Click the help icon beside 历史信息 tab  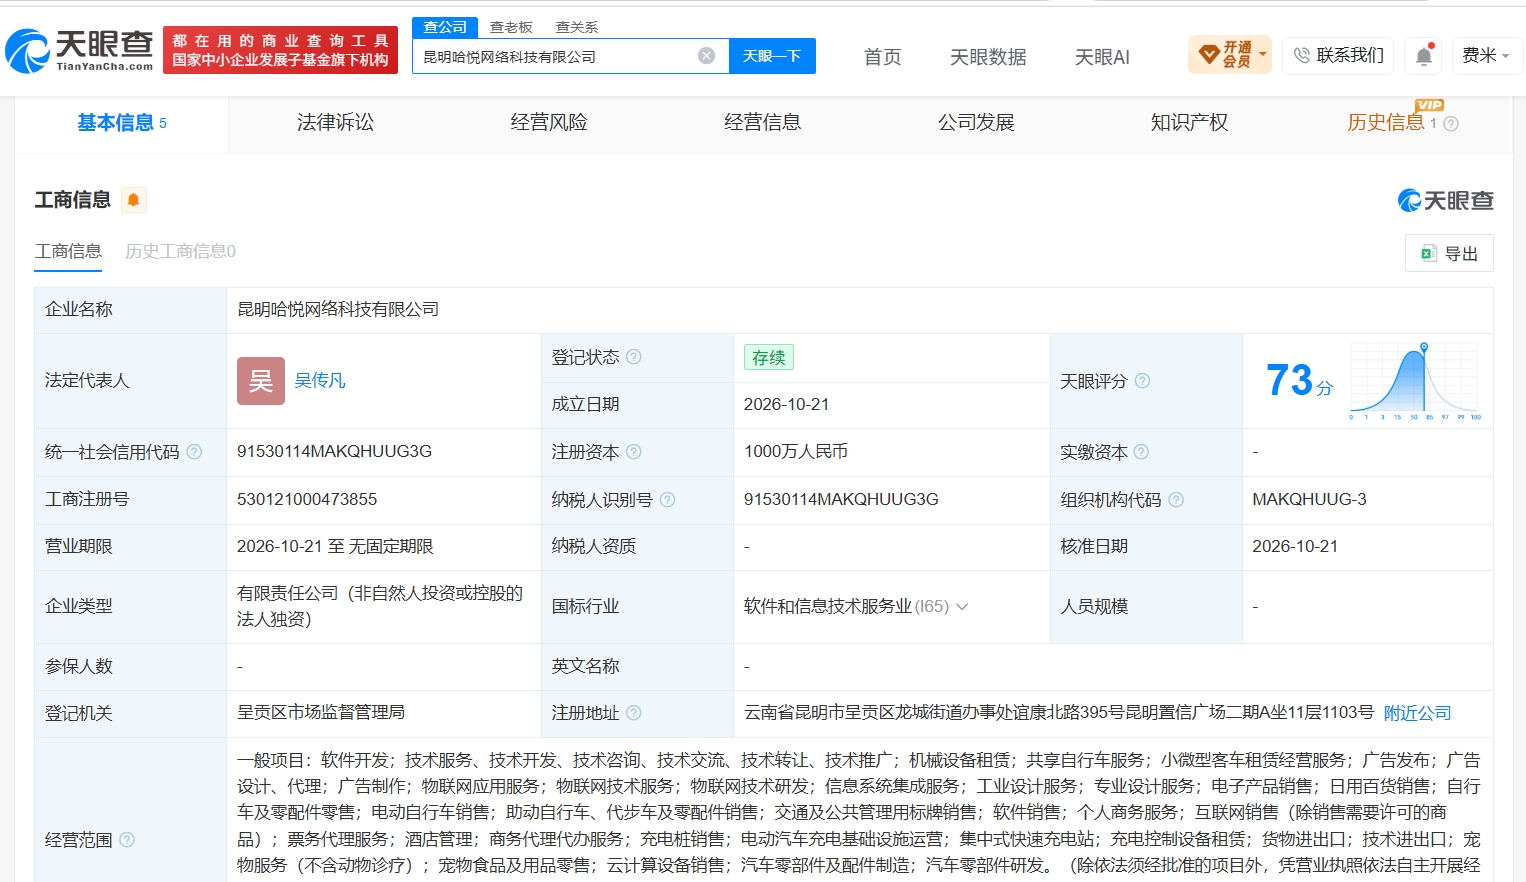click(1451, 124)
